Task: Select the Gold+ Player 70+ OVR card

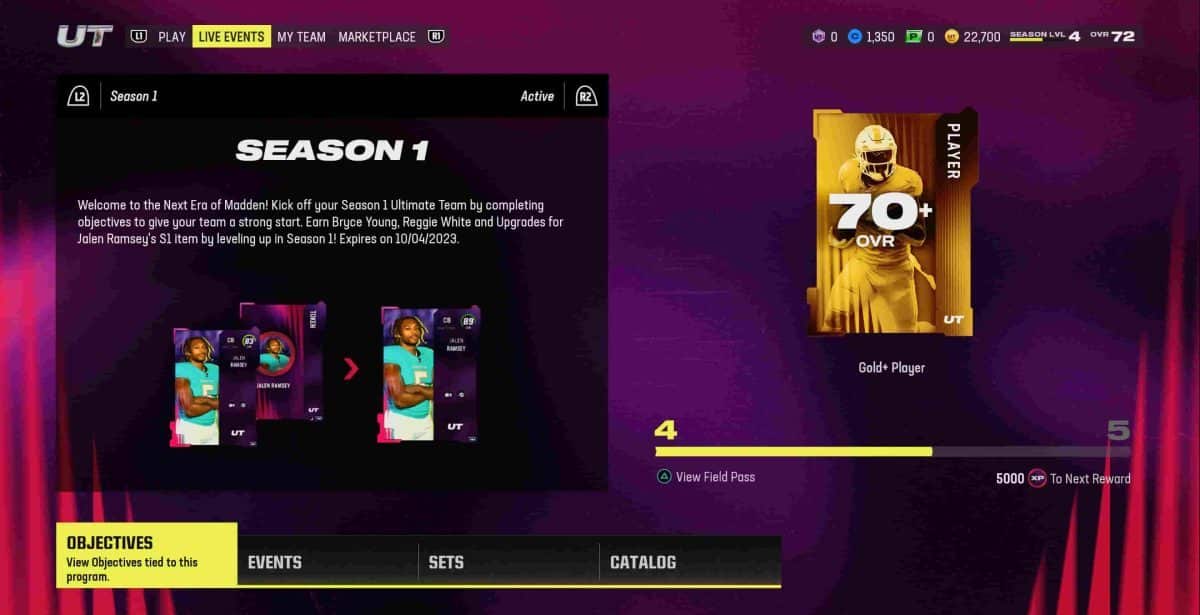Action: click(892, 222)
